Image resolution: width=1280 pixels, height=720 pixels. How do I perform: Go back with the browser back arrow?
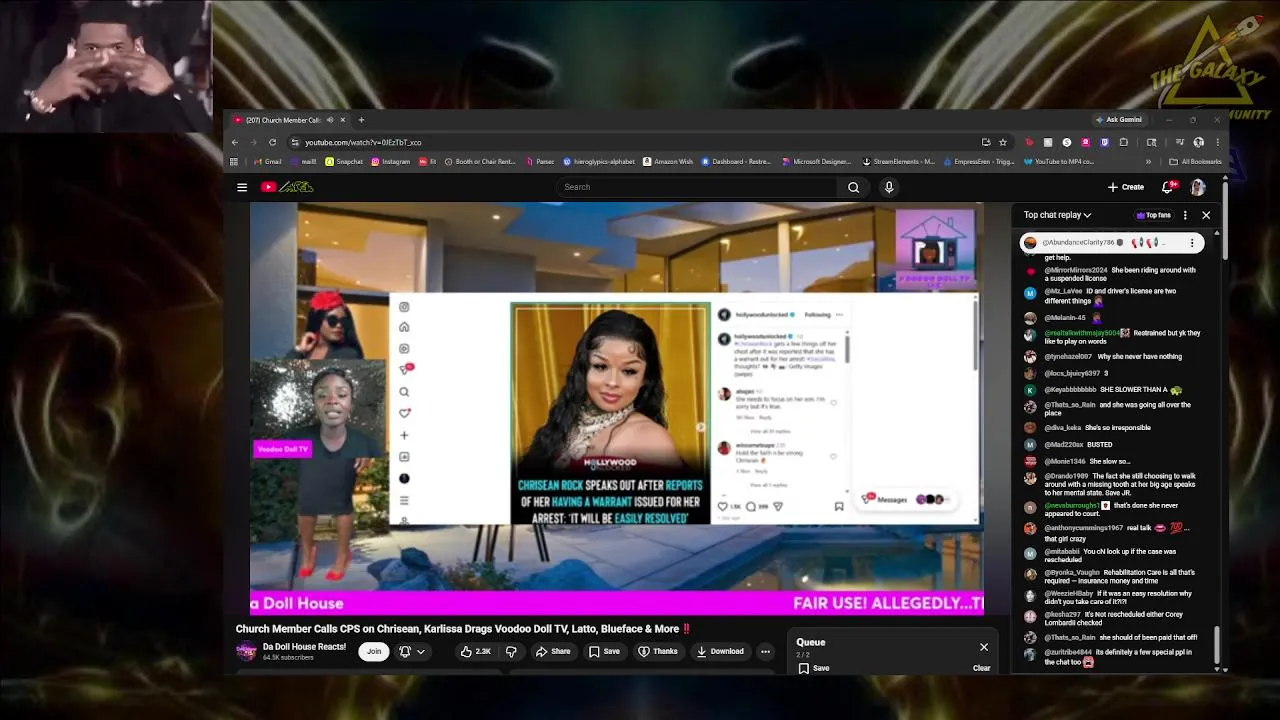pyautogui.click(x=235, y=142)
